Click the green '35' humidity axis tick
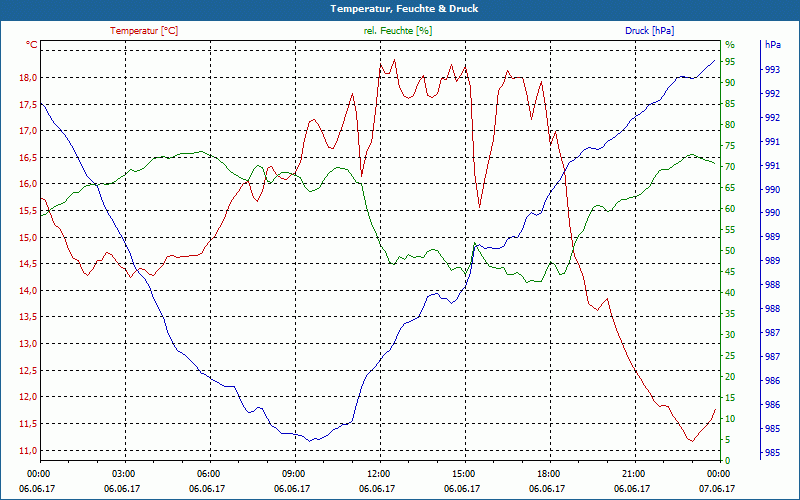The width and height of the screenshot is (800, 500). 730,314
